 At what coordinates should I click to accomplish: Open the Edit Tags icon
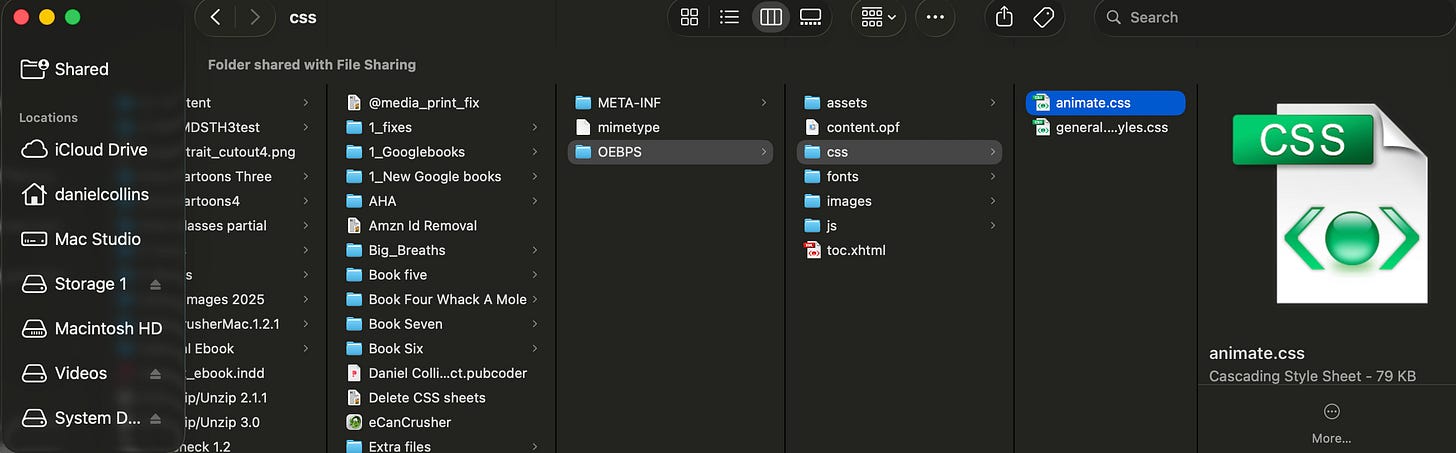[1044, 17]
